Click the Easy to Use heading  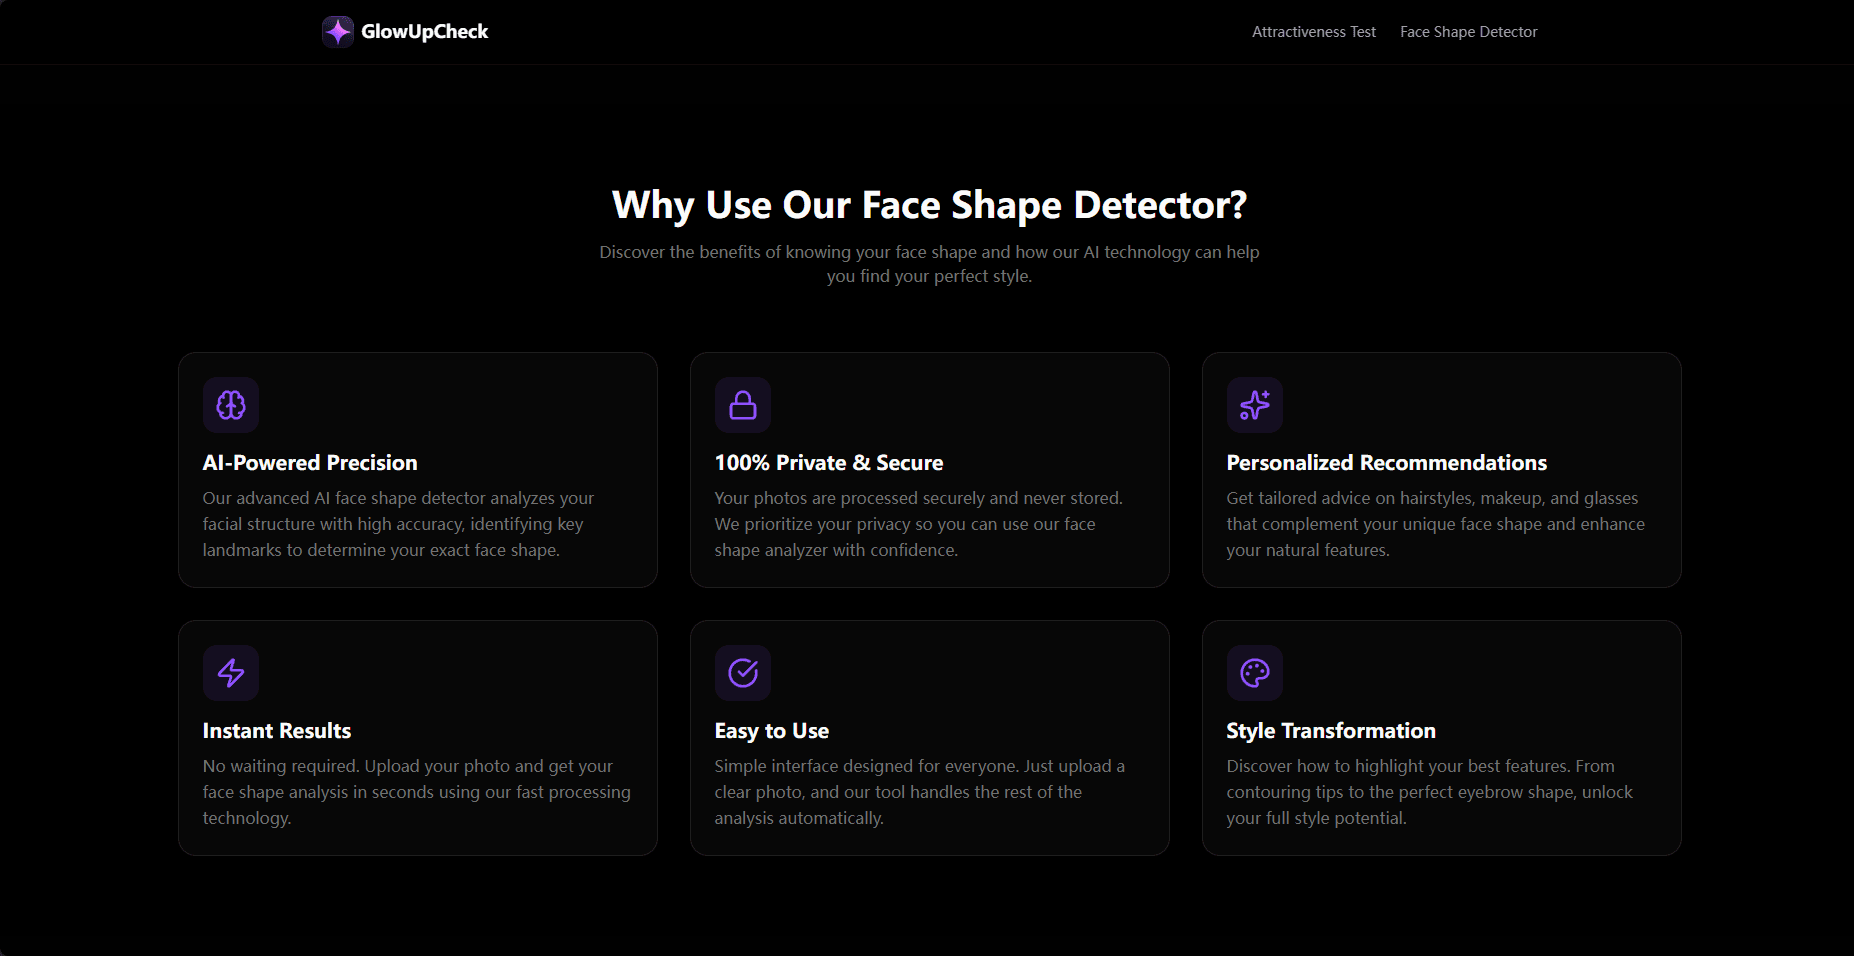[771, 730]
